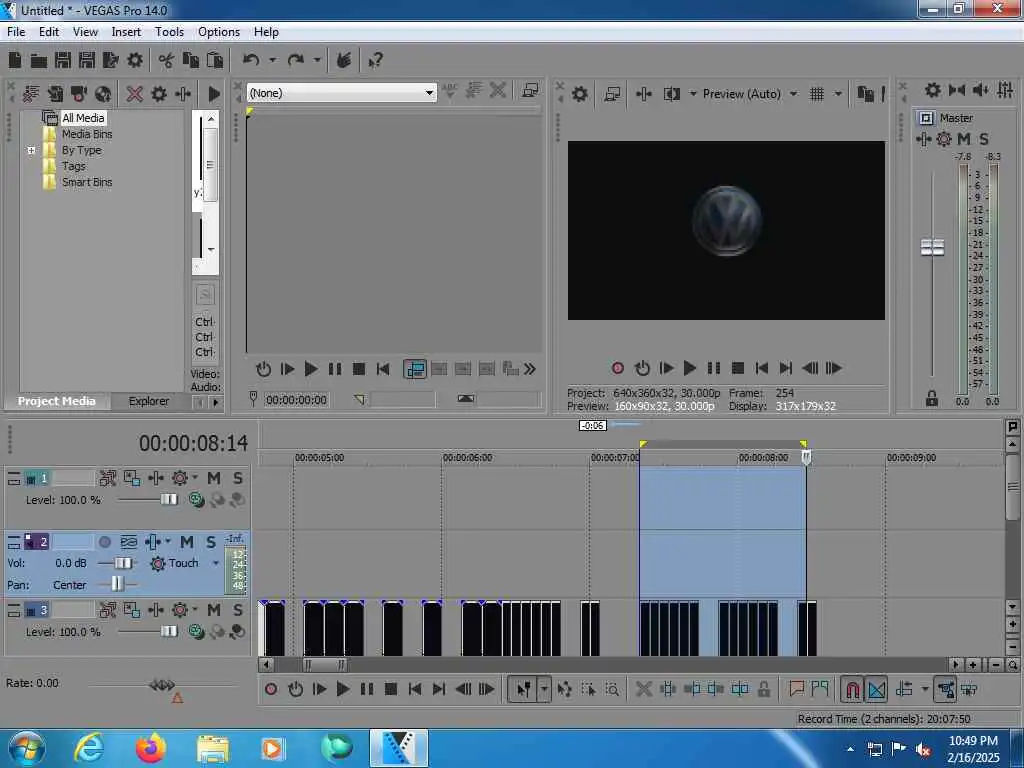Solo video track 3

tap(238, 611)
